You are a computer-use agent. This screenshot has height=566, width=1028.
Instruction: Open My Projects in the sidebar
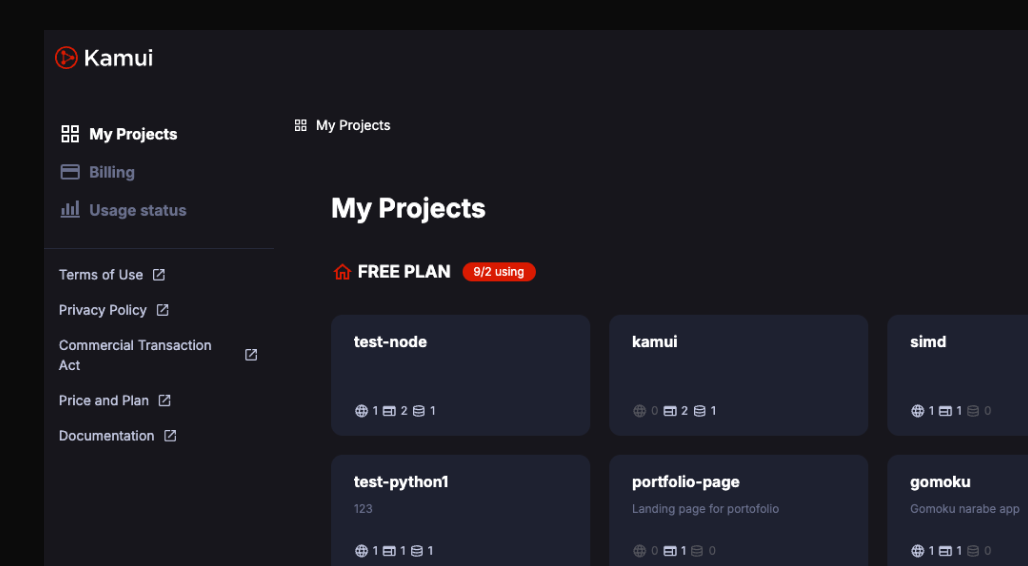click(132, 134)
